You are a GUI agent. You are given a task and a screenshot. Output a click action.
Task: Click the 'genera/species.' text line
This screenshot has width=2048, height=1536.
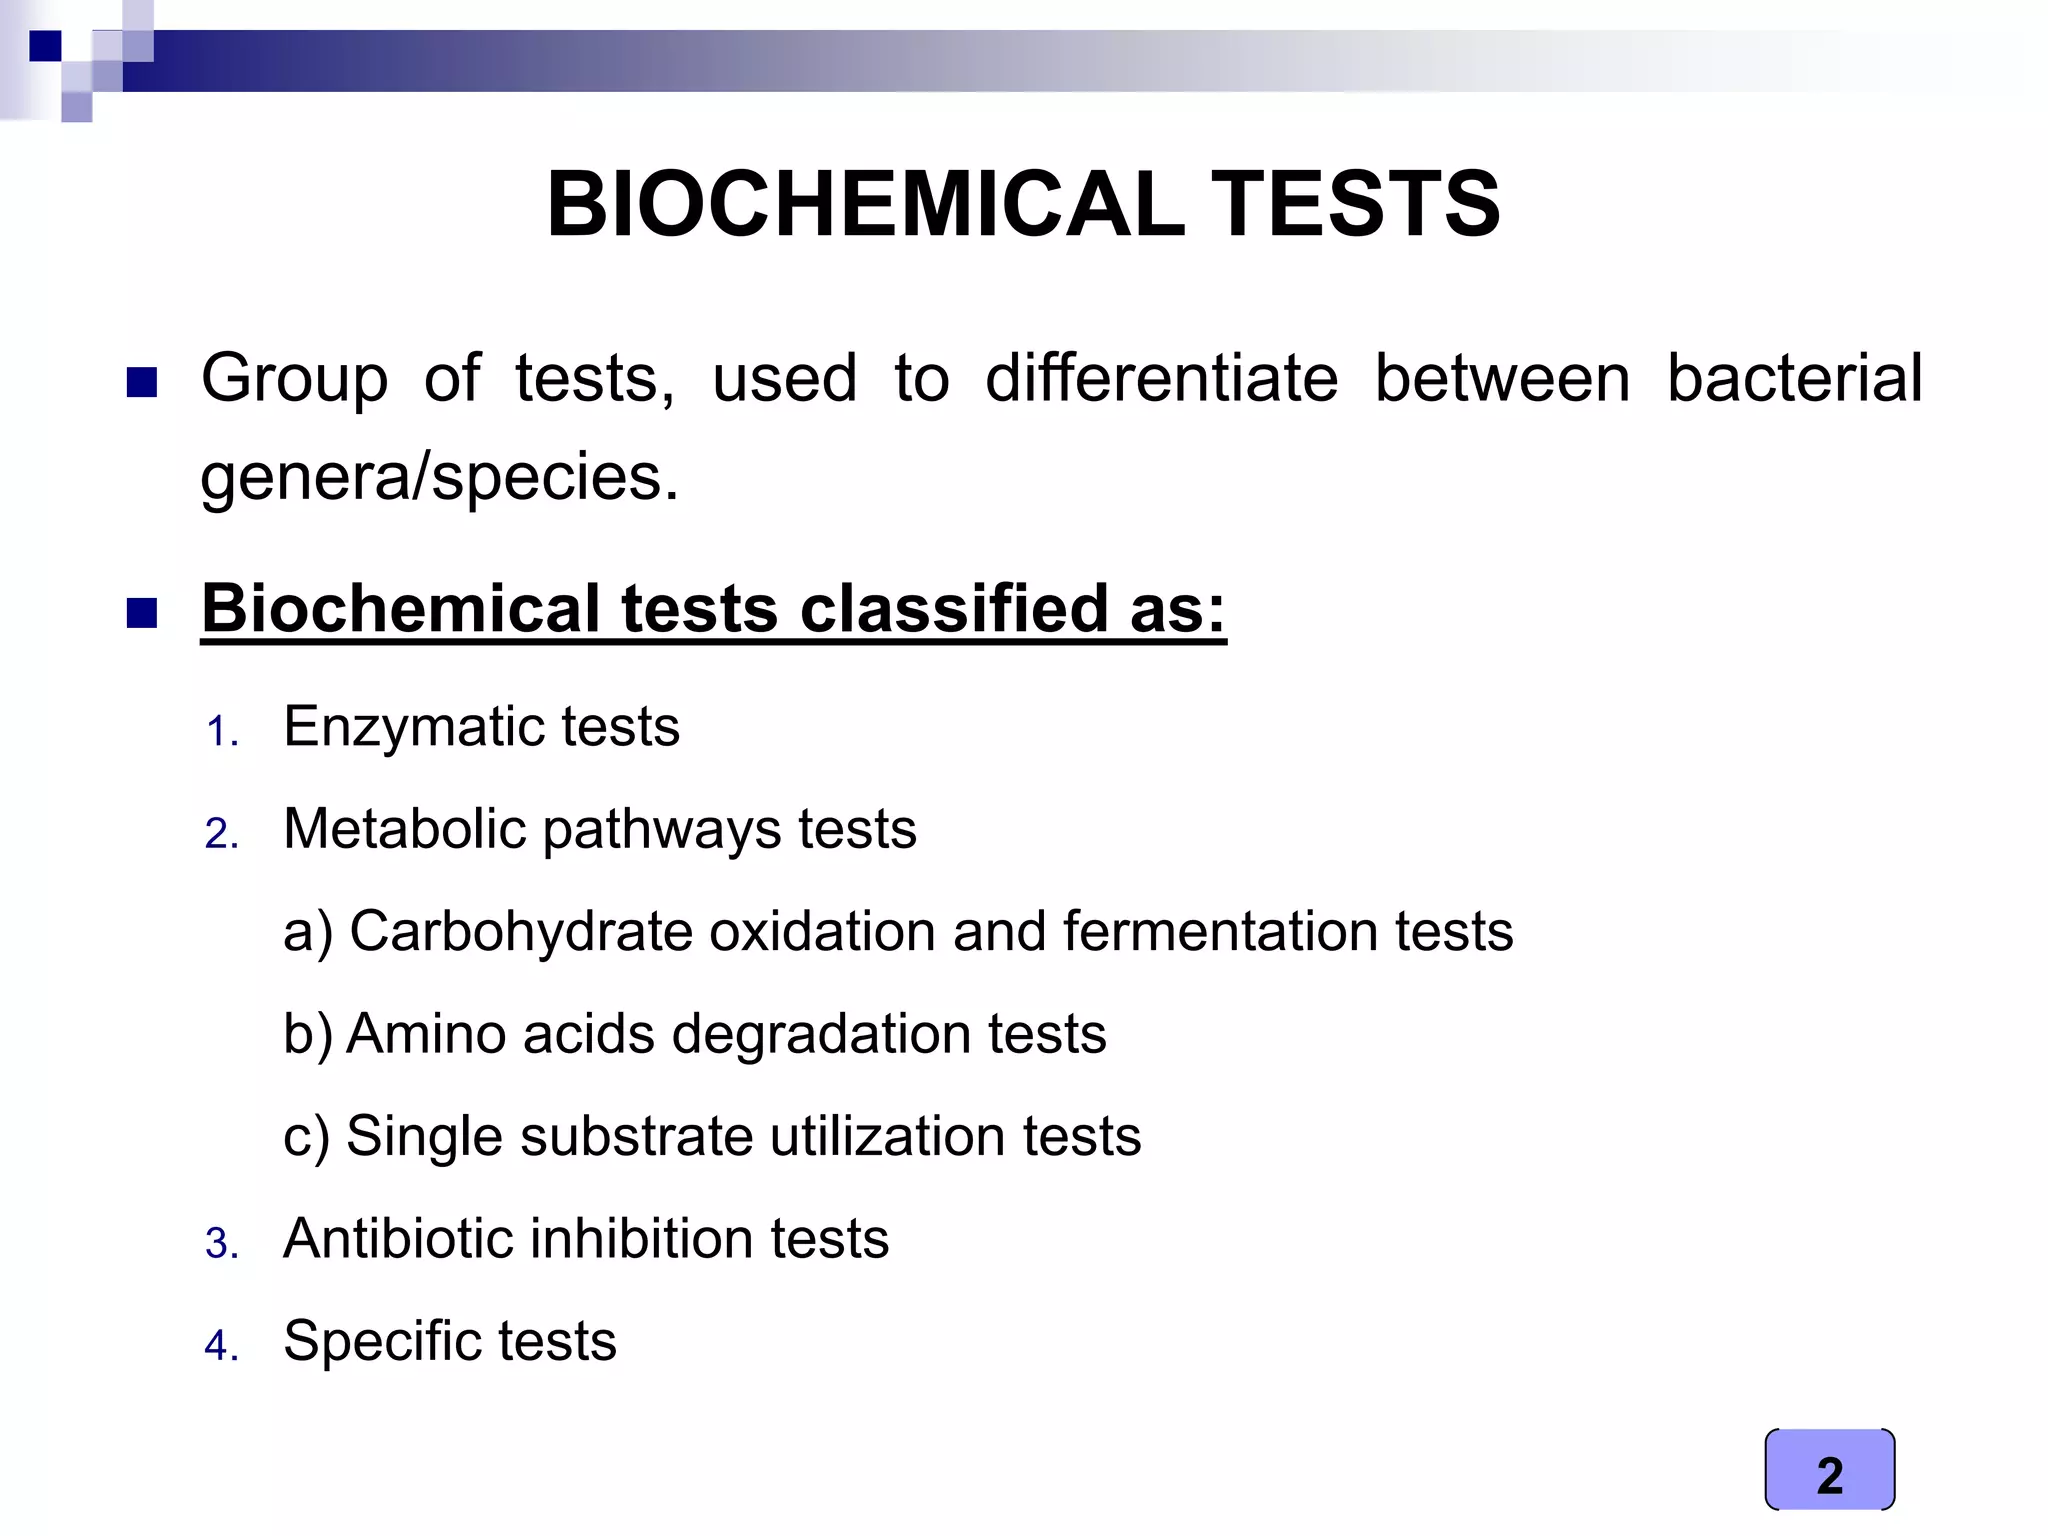point(439,477)
